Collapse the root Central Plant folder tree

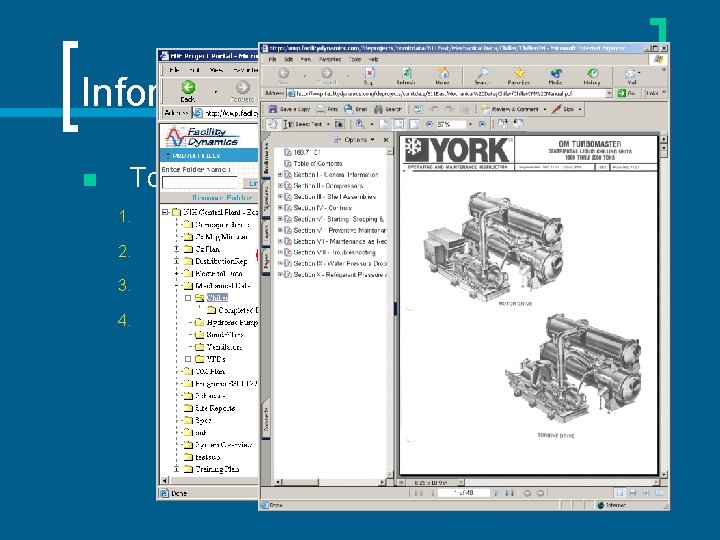(x=165, y=212)
